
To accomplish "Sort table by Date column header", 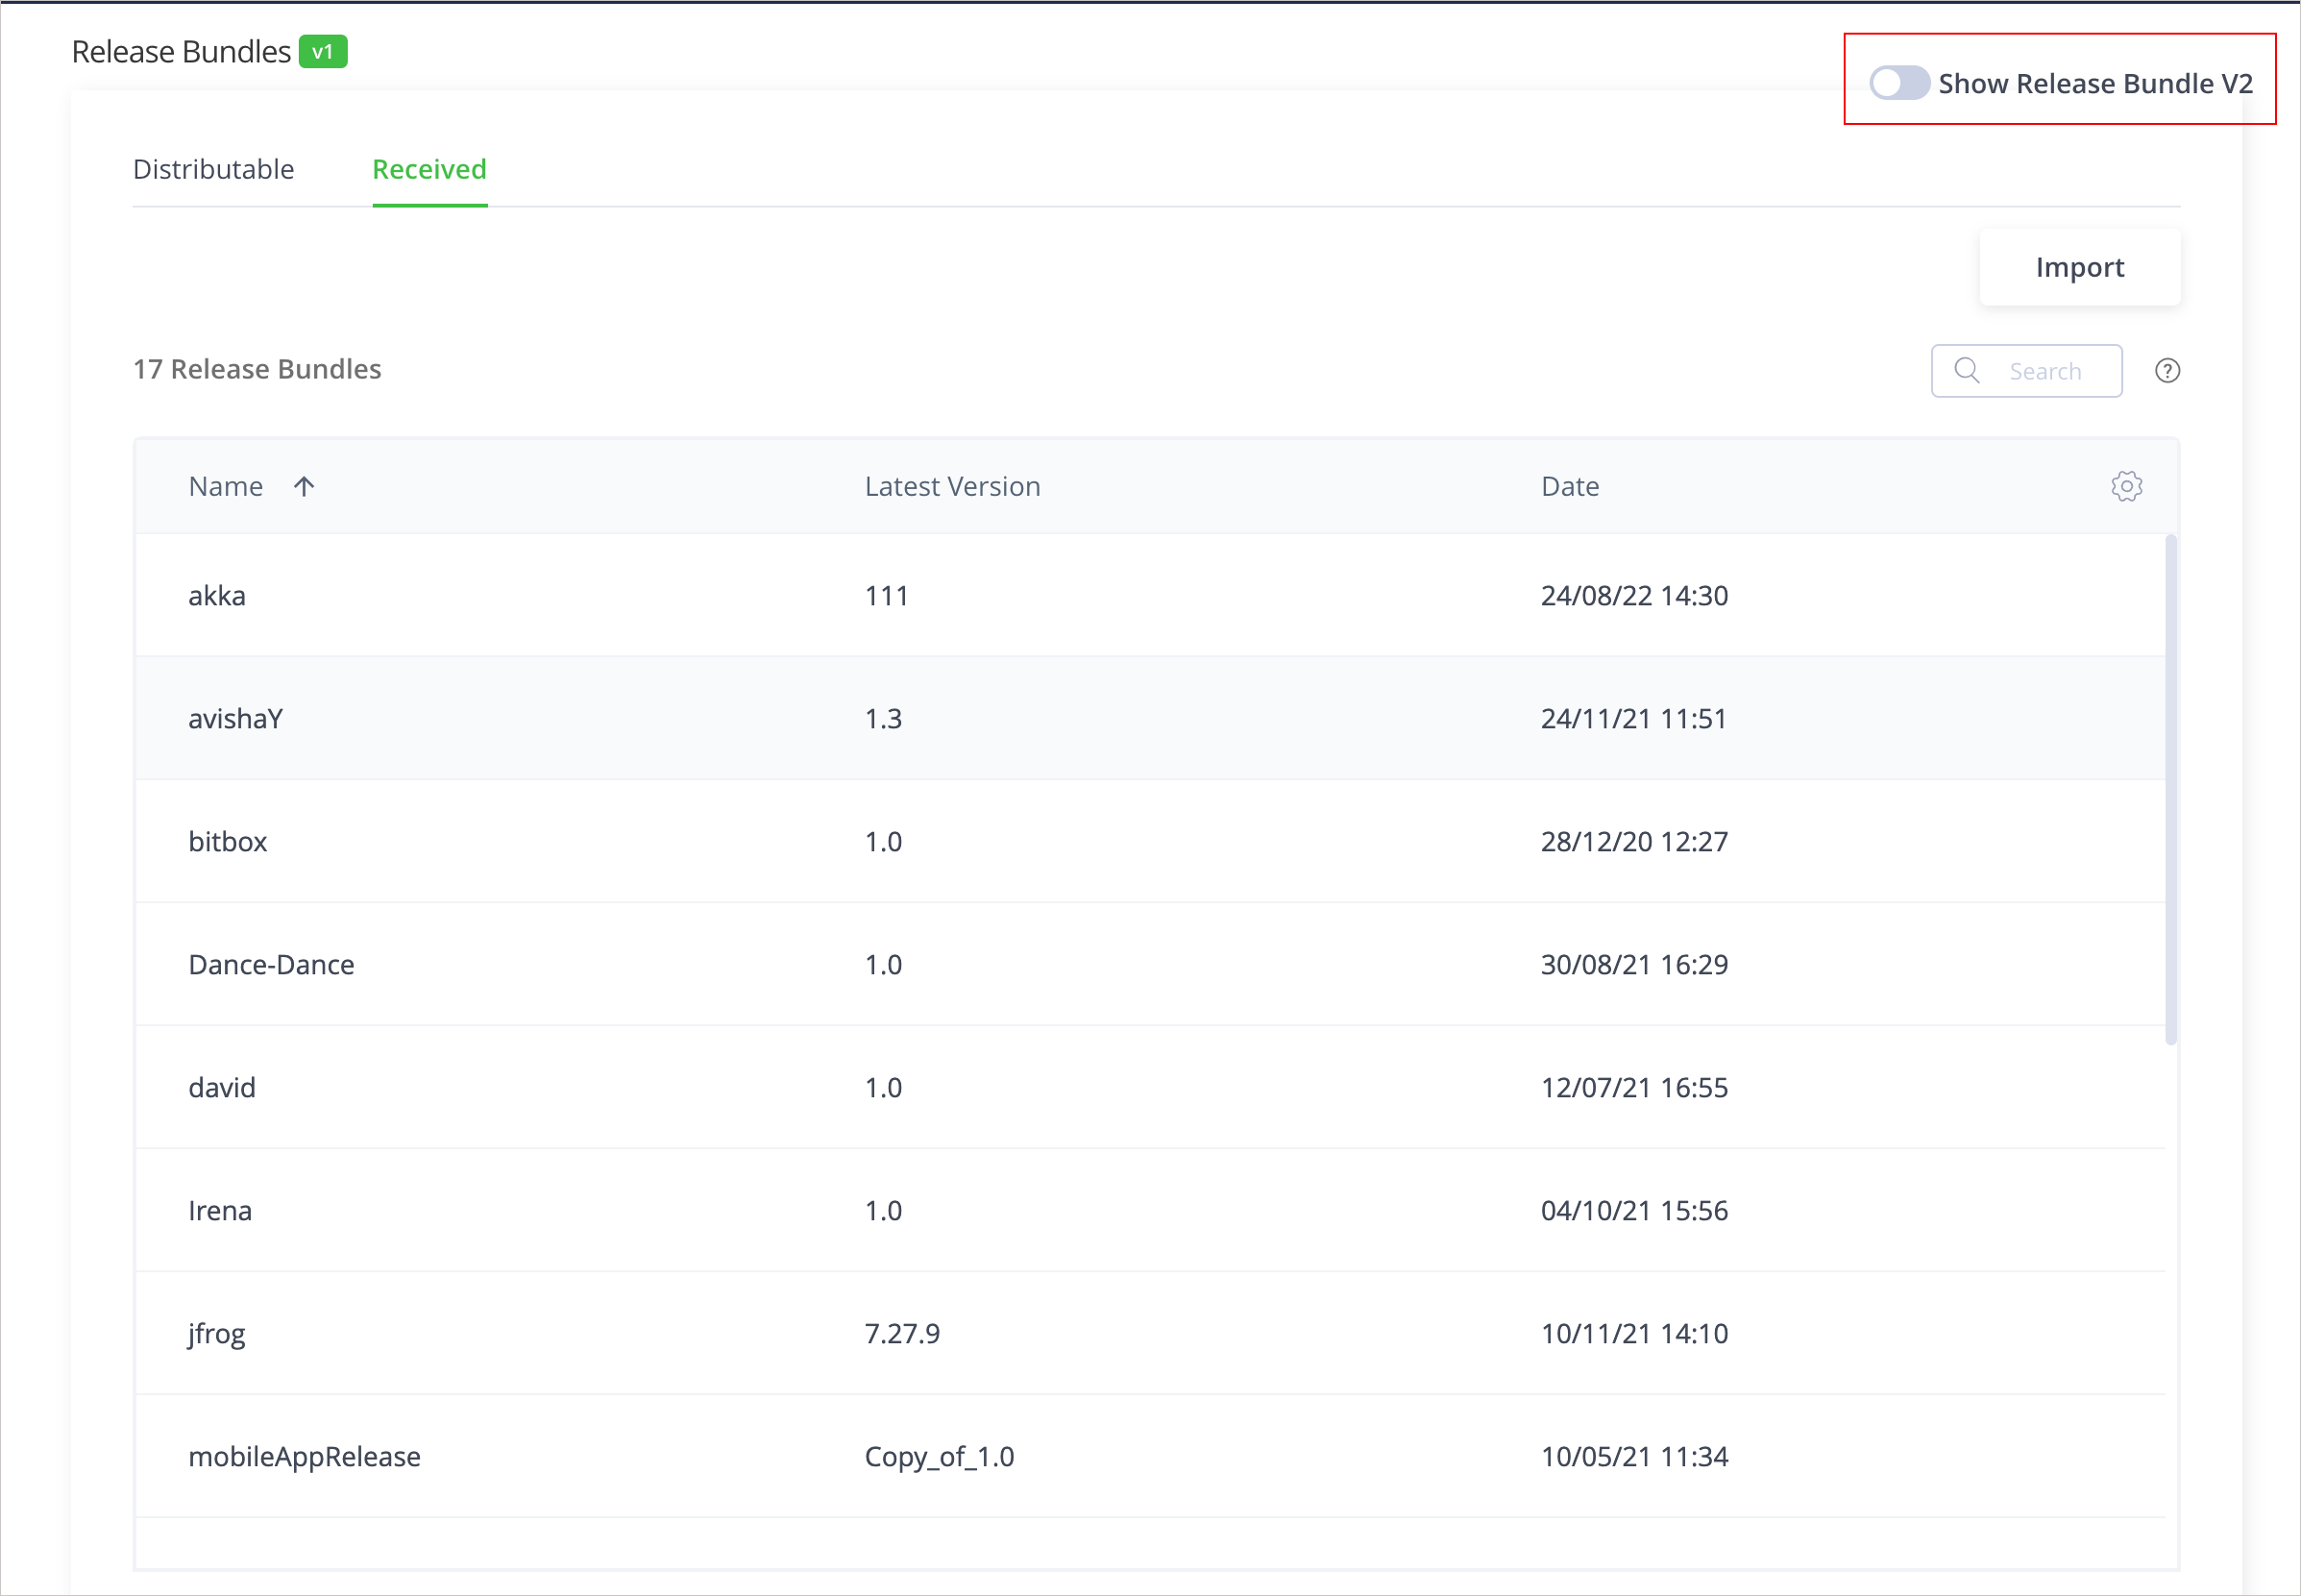I will pyautogui.click(x=1569, y=486).
